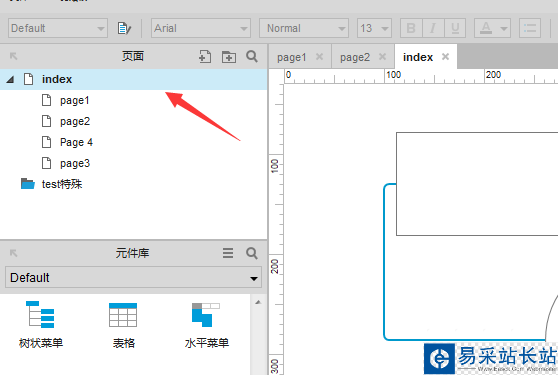Click the library scrollbar up arrow

coord(258,302)
